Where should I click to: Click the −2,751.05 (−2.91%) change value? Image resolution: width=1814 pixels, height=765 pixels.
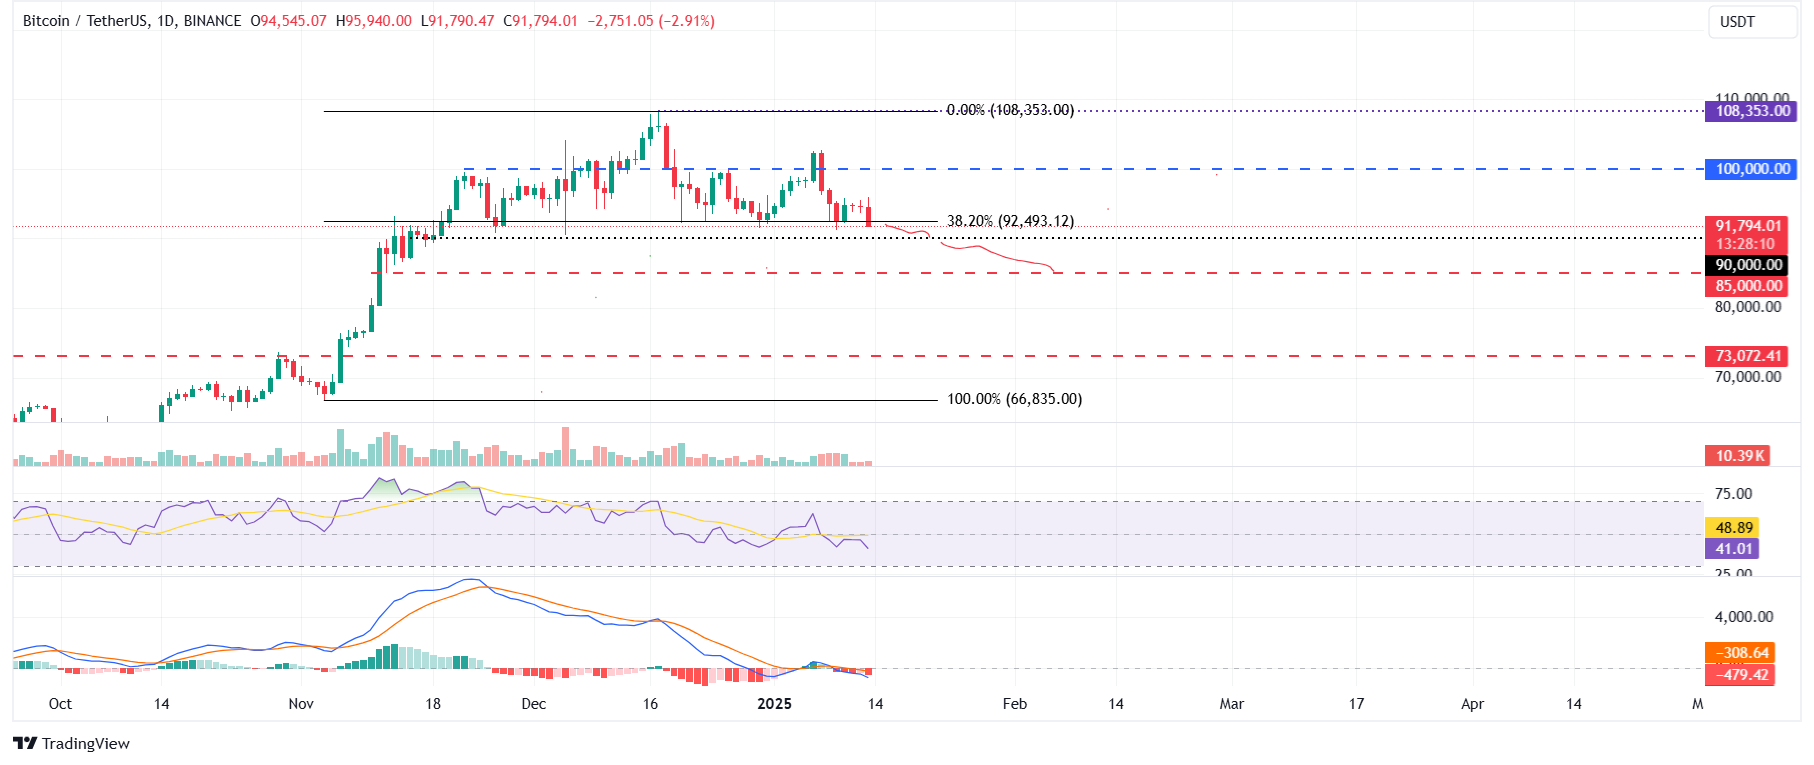pyautogui.click(x=650, y=21)
